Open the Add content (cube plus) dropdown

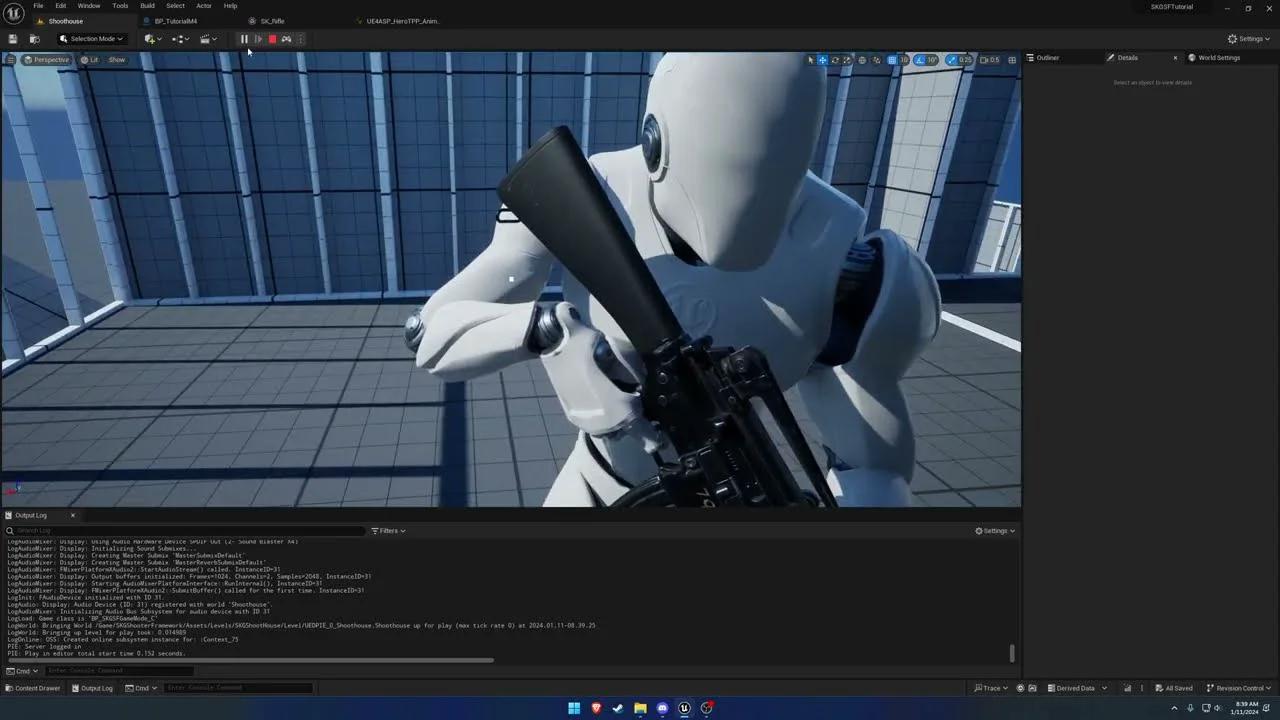pyautogui.click(x=153, y=39)
